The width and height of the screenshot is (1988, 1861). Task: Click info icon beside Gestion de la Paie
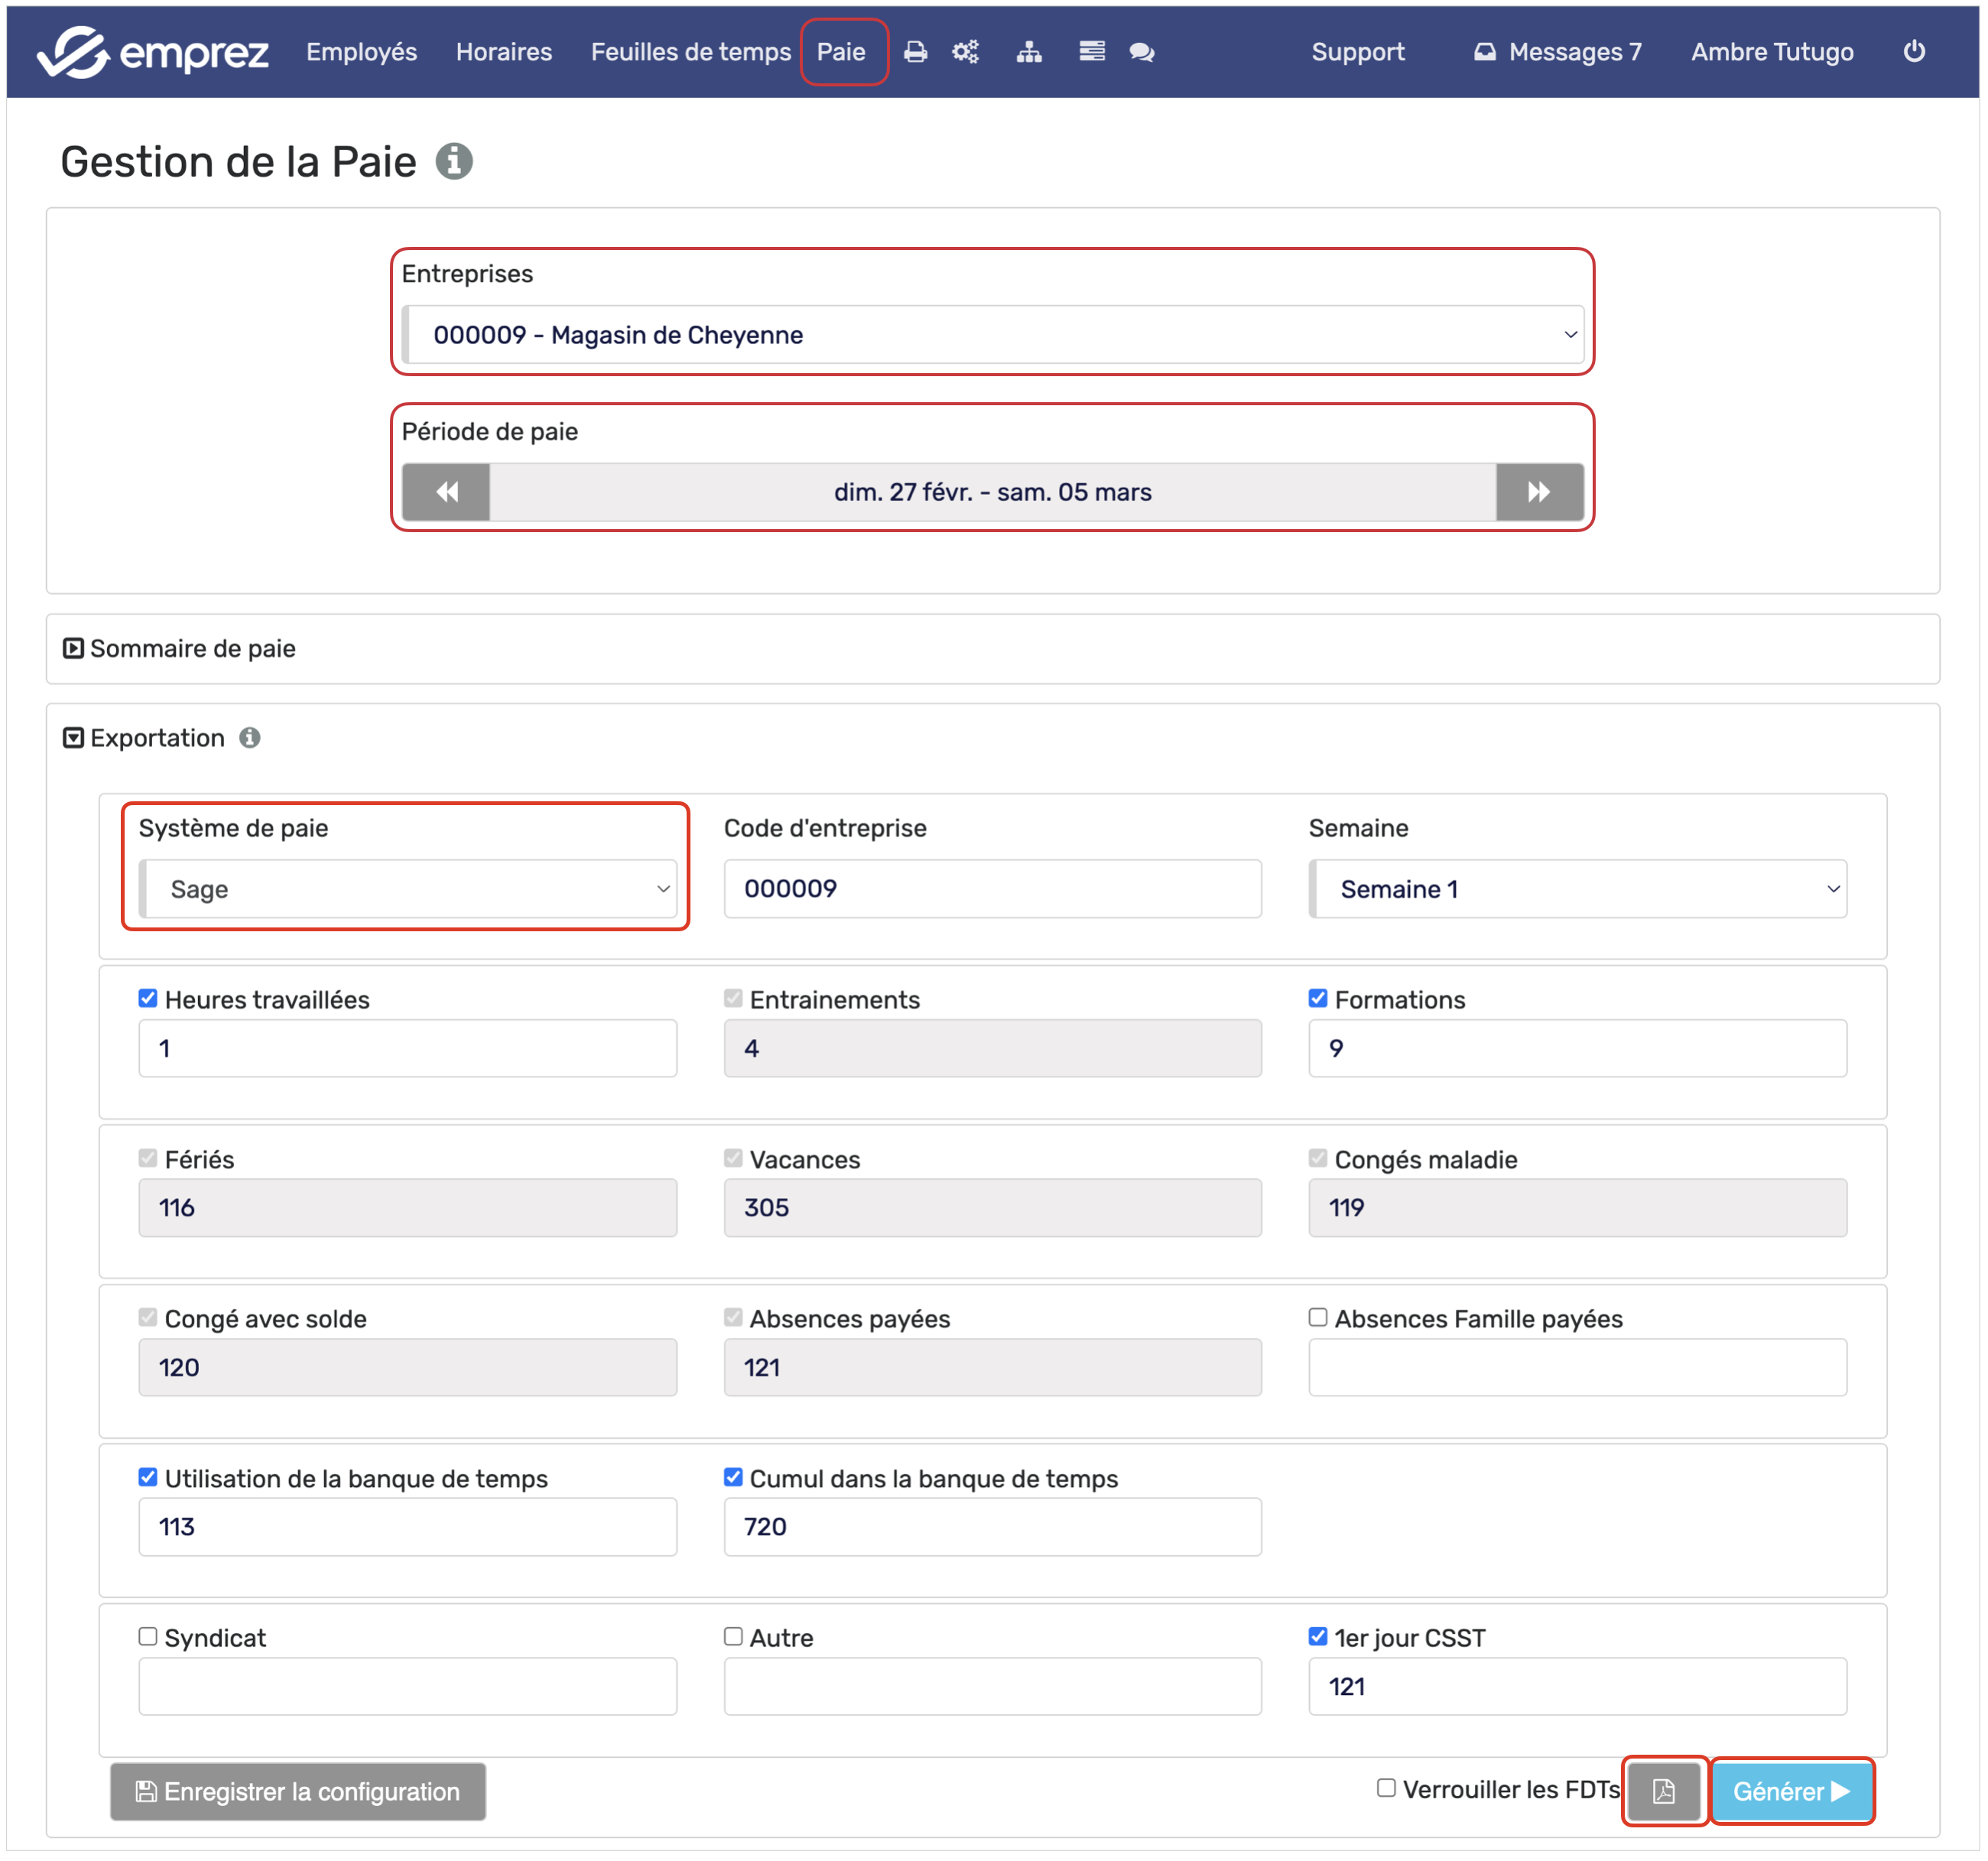point(454,161)
